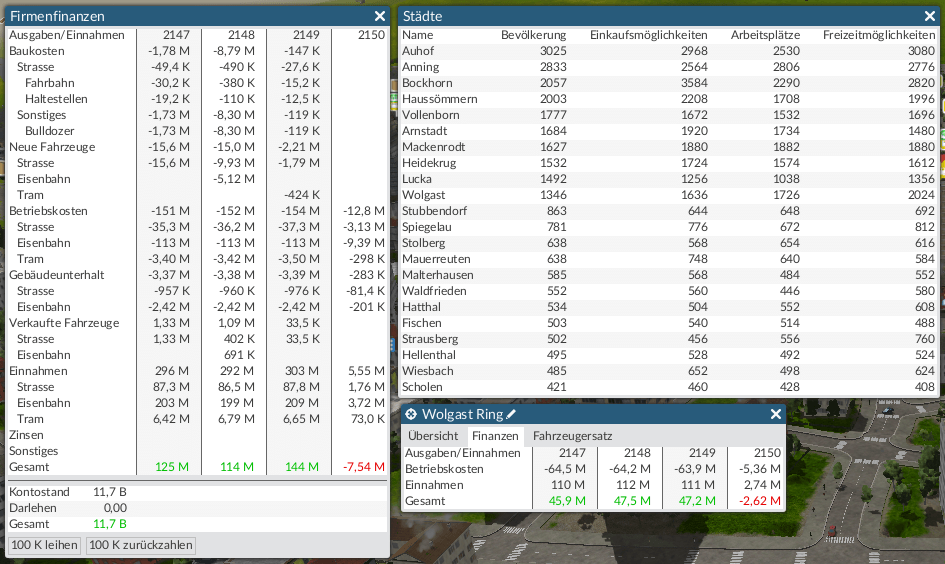Viewport: 945px width, 564px height.
Task: Select the city Auhof in the list
Action: point(668,51)
